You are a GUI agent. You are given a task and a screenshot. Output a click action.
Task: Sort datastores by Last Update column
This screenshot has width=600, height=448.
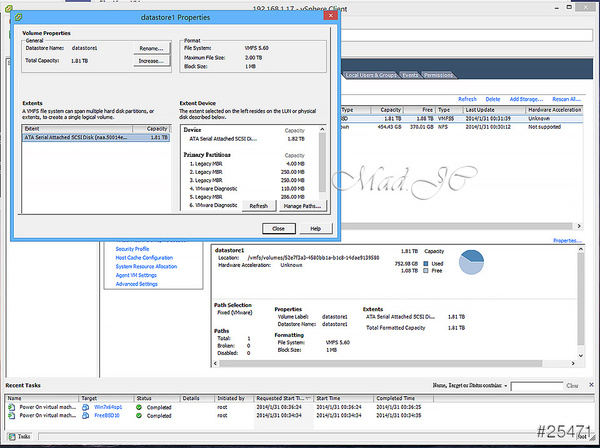(x=489, y=110)
